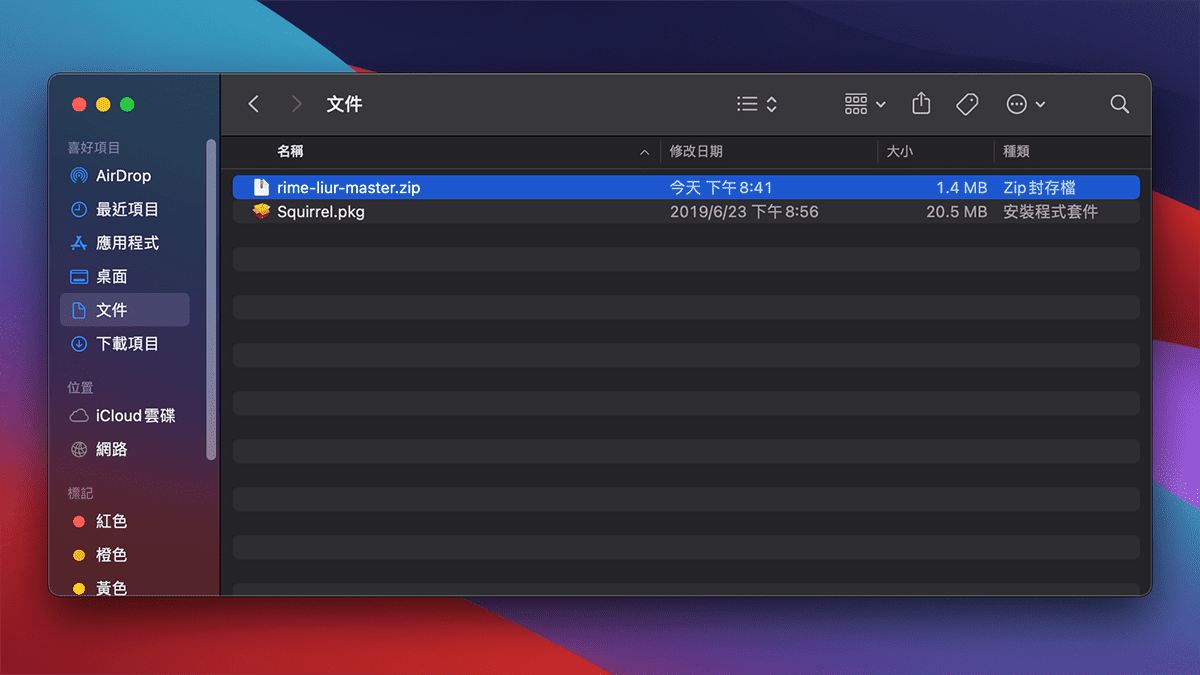Click the Squirrel.pkg installer file icon
The height and width of the screenshot is (675, 1200).
(261, 212)
